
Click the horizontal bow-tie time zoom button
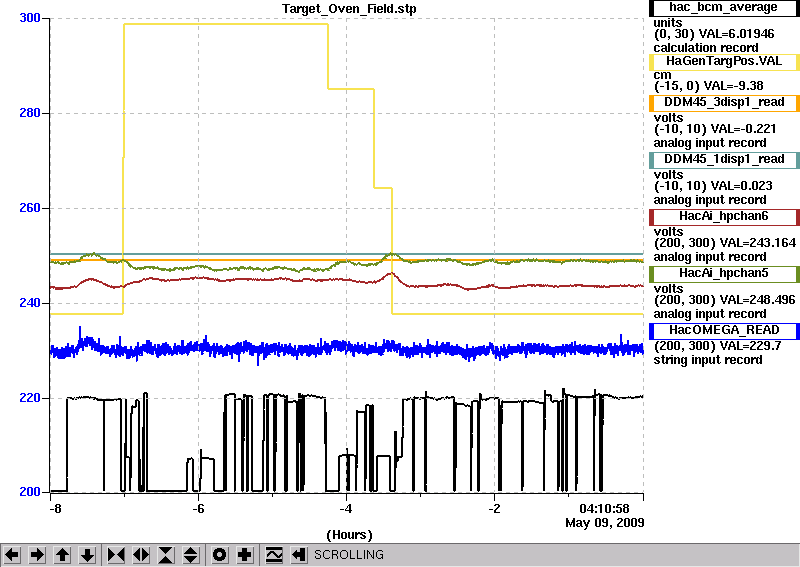116,555
